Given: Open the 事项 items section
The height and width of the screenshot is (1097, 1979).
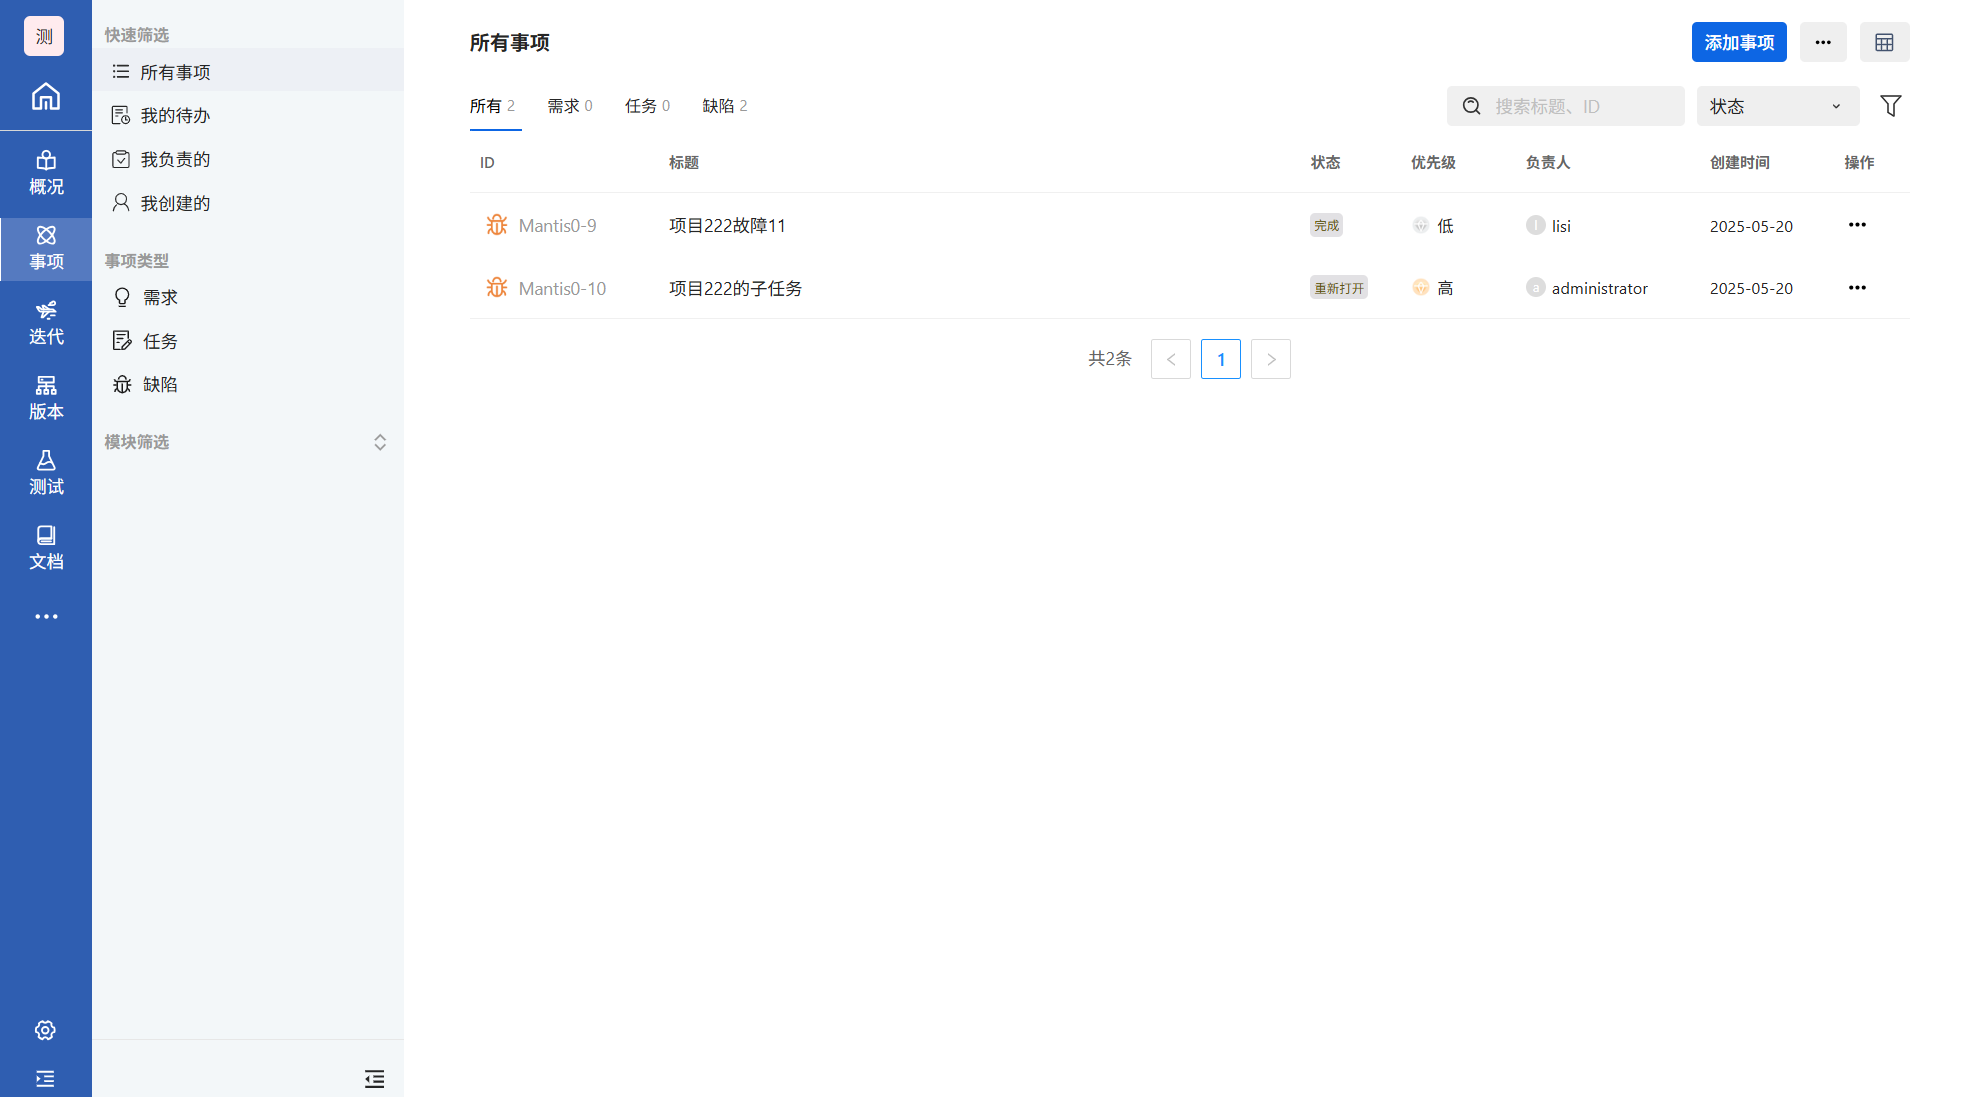Looking at the screenshot, I should click(46, 248).
